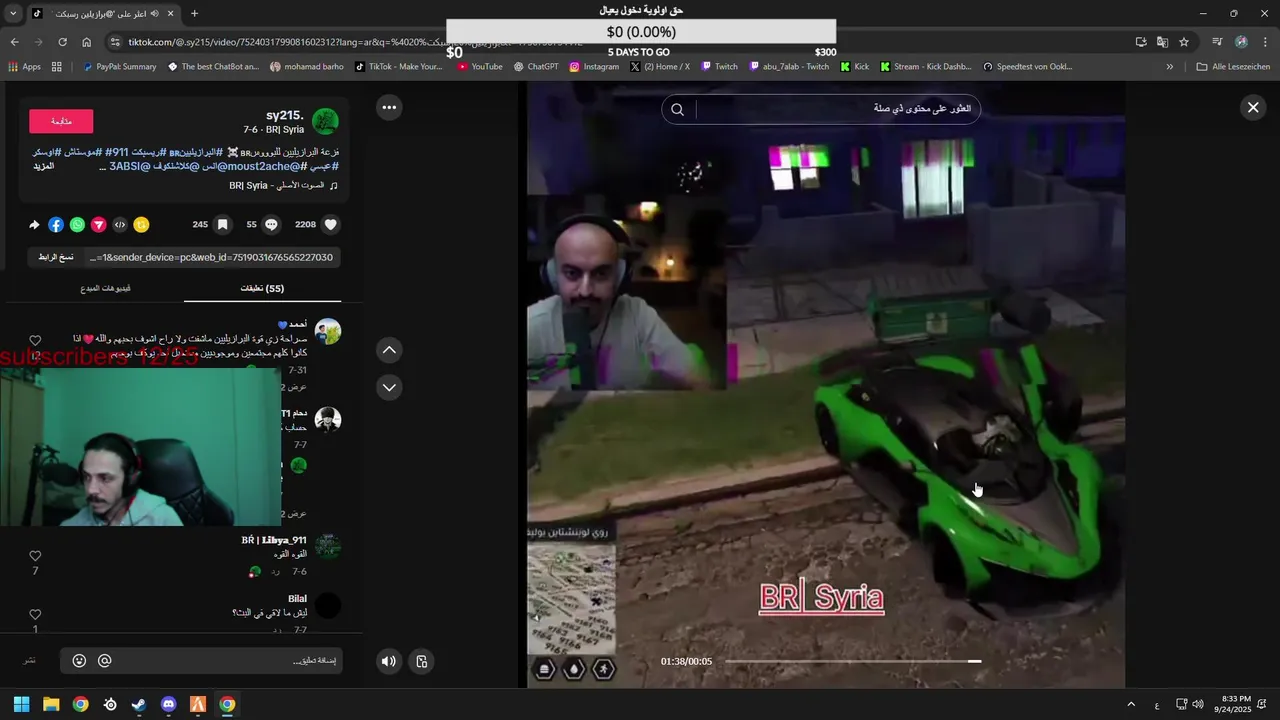Click the sy215. username
The height and width of the screenshot is (720, 1280).
tap(285, 115)
